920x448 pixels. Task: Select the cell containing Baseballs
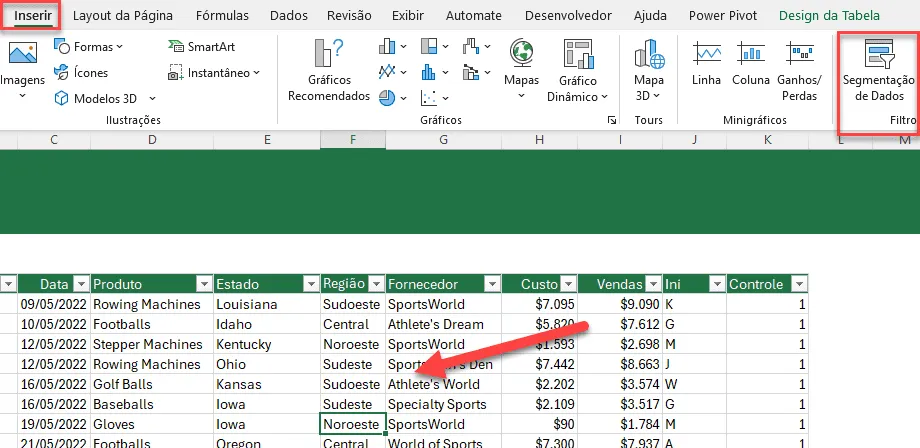click(x=152, y=404)
